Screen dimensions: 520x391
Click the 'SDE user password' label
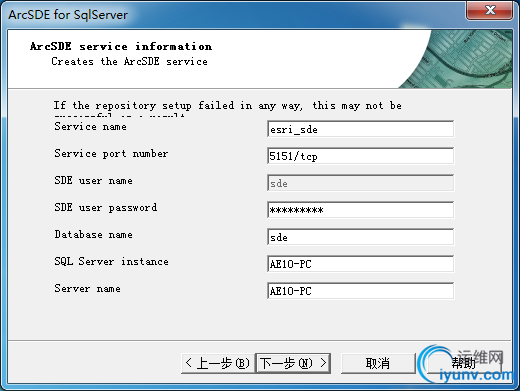[x=106, y=208]
